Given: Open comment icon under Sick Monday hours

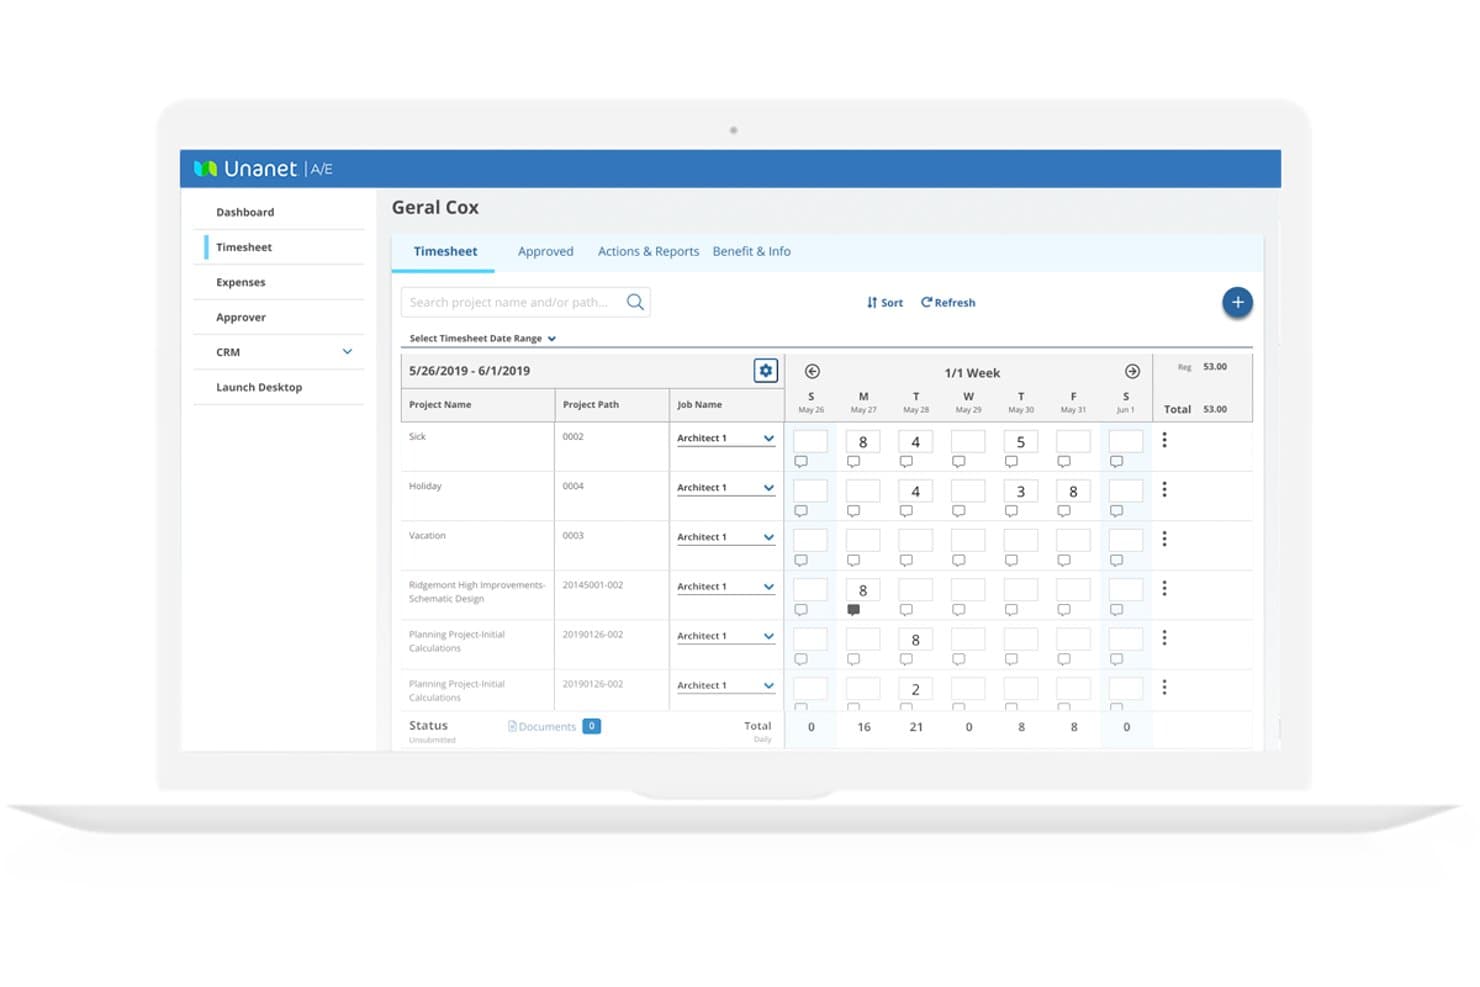Looking at the screenshot, I should 853,462.
